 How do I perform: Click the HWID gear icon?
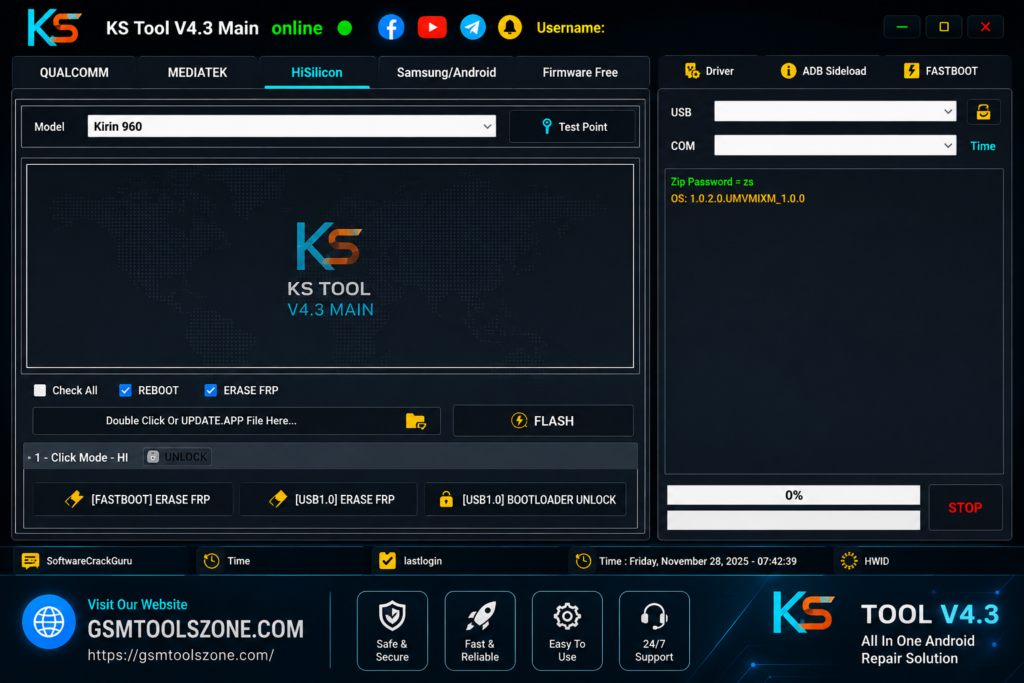point(849,561)
